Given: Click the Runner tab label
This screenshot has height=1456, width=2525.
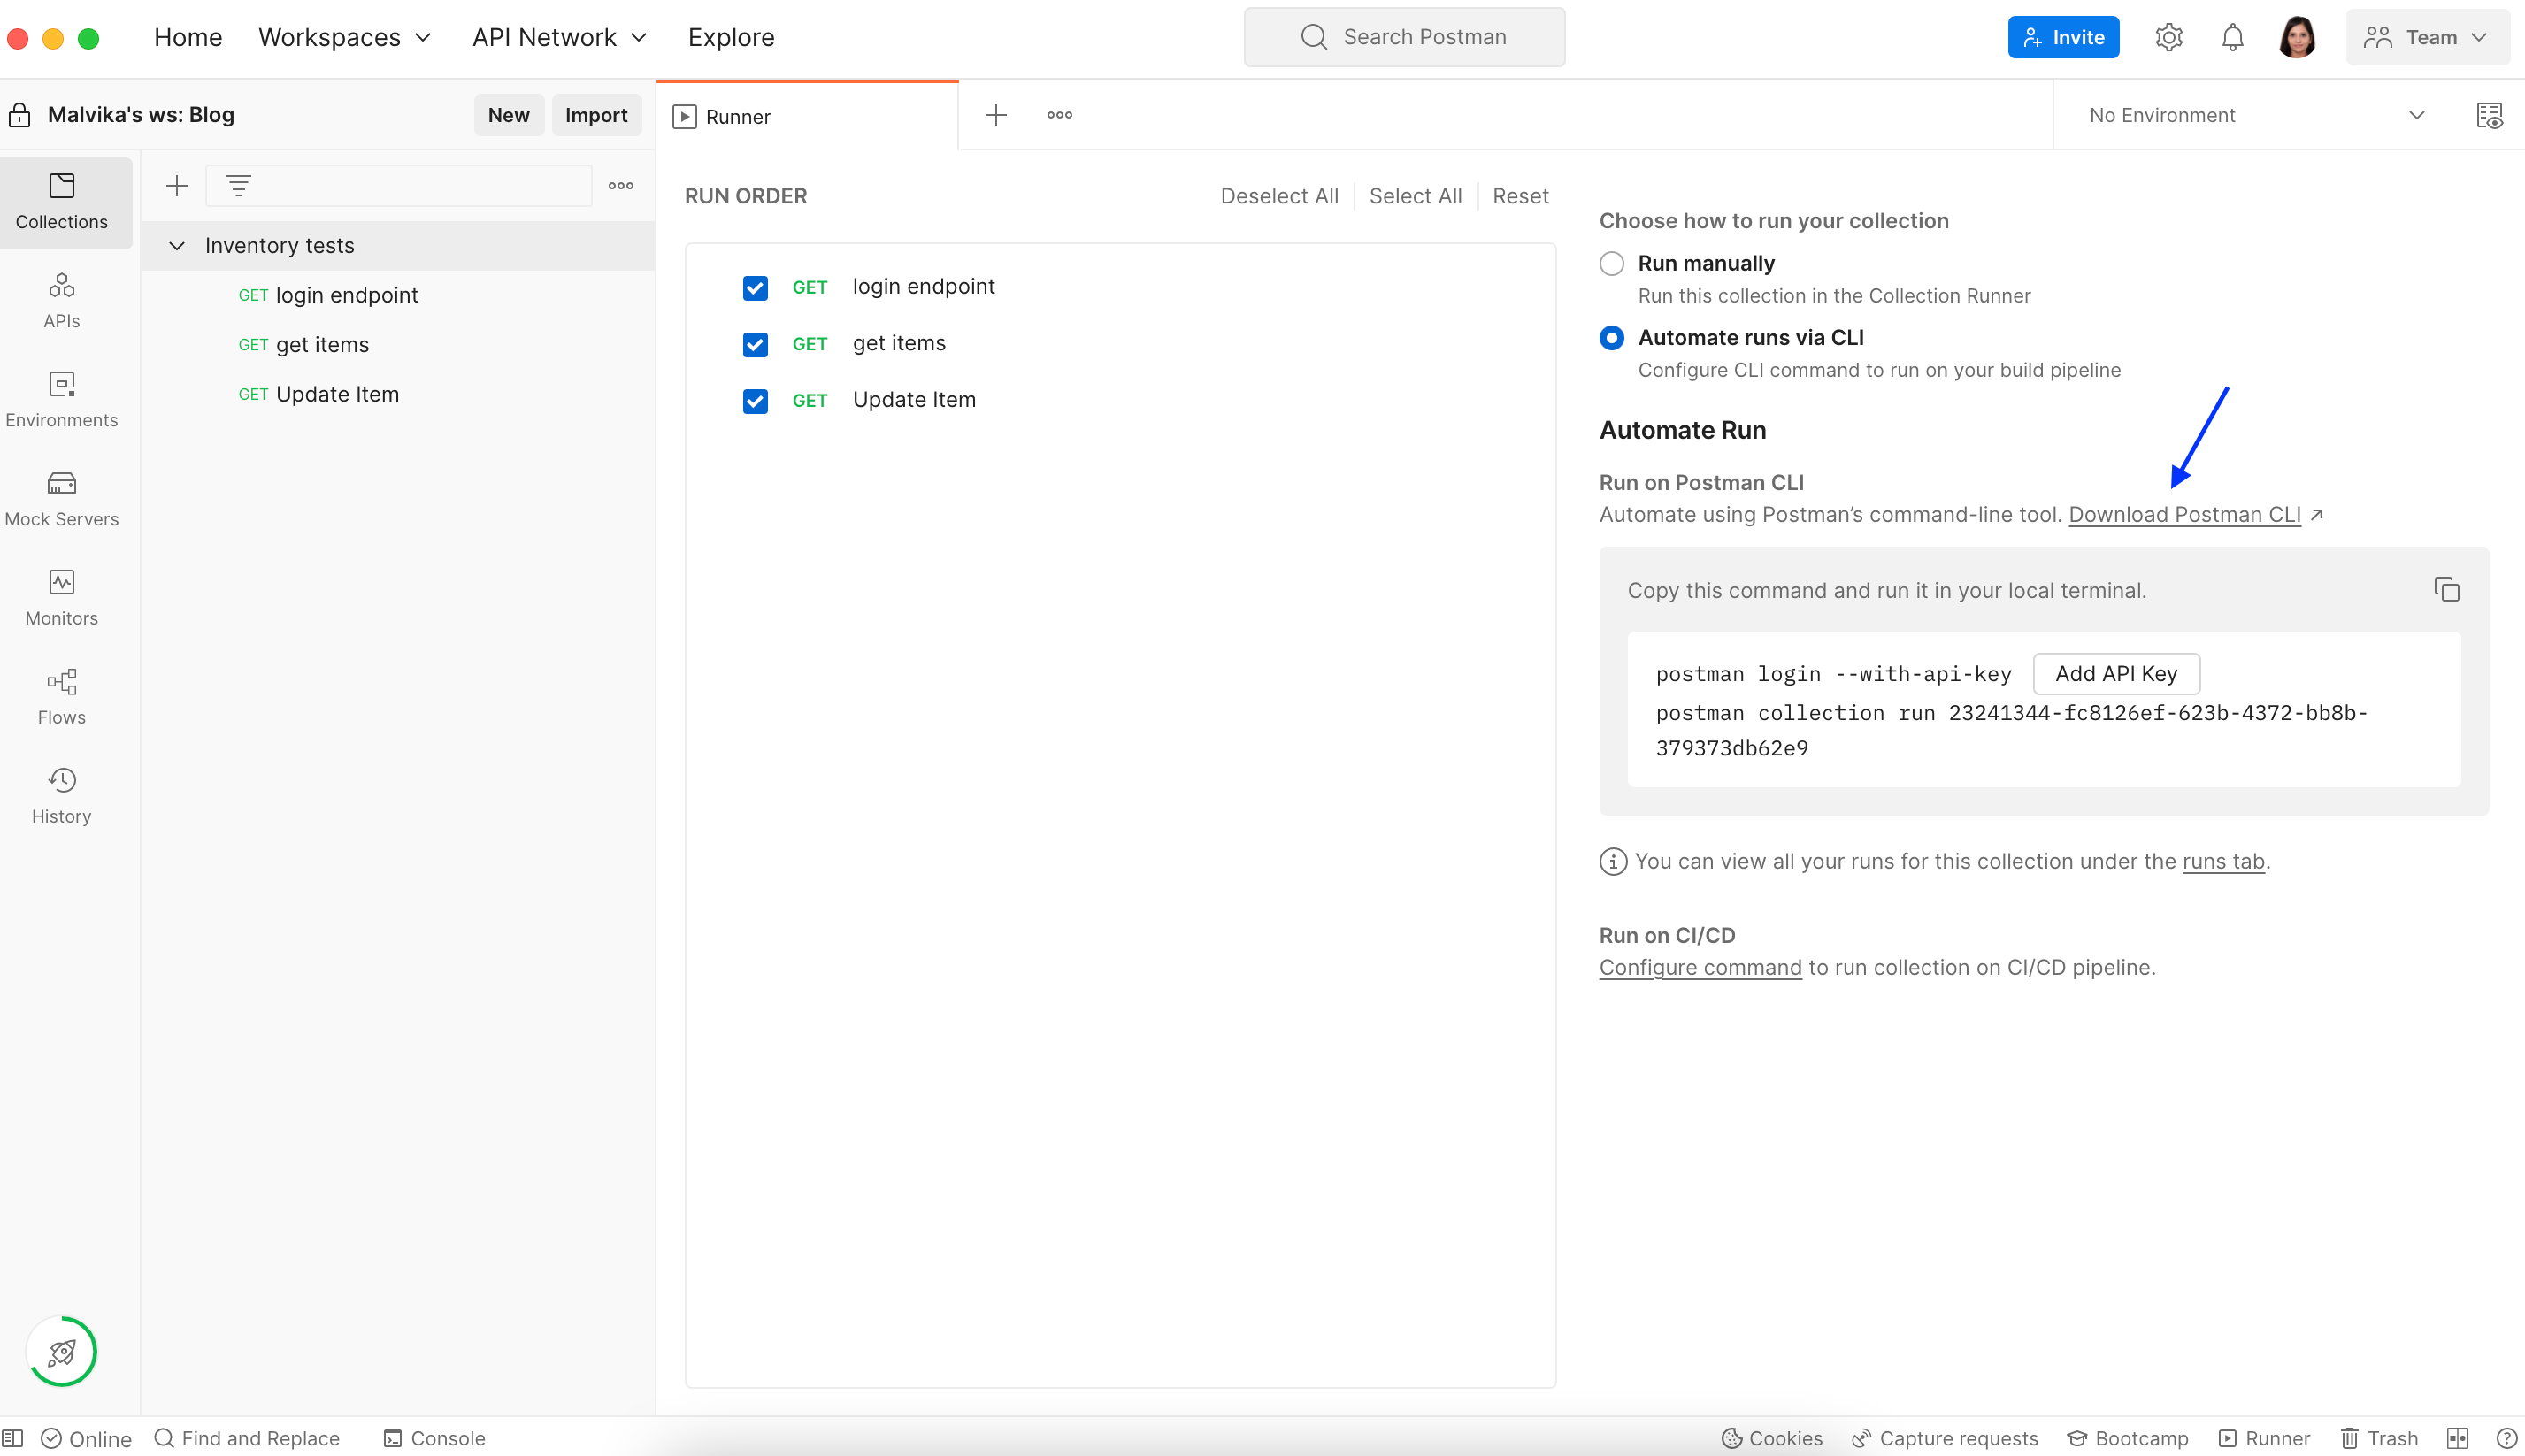Looking at the screenshot, I should pos(739,116).
